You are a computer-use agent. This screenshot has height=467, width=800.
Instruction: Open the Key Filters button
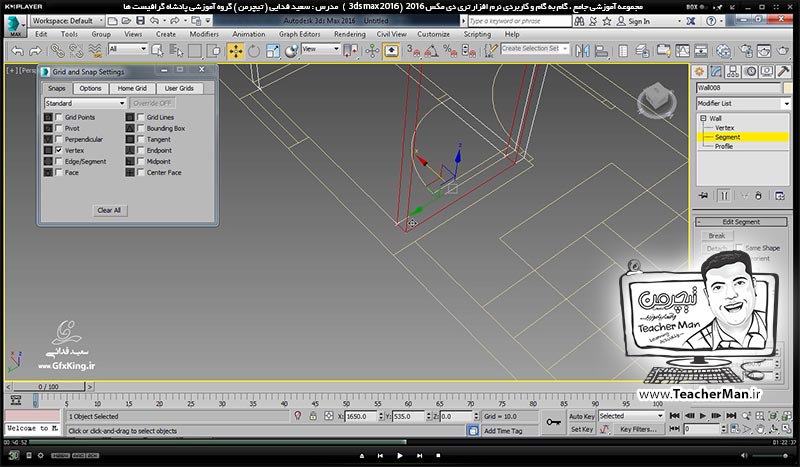[638, 429]
